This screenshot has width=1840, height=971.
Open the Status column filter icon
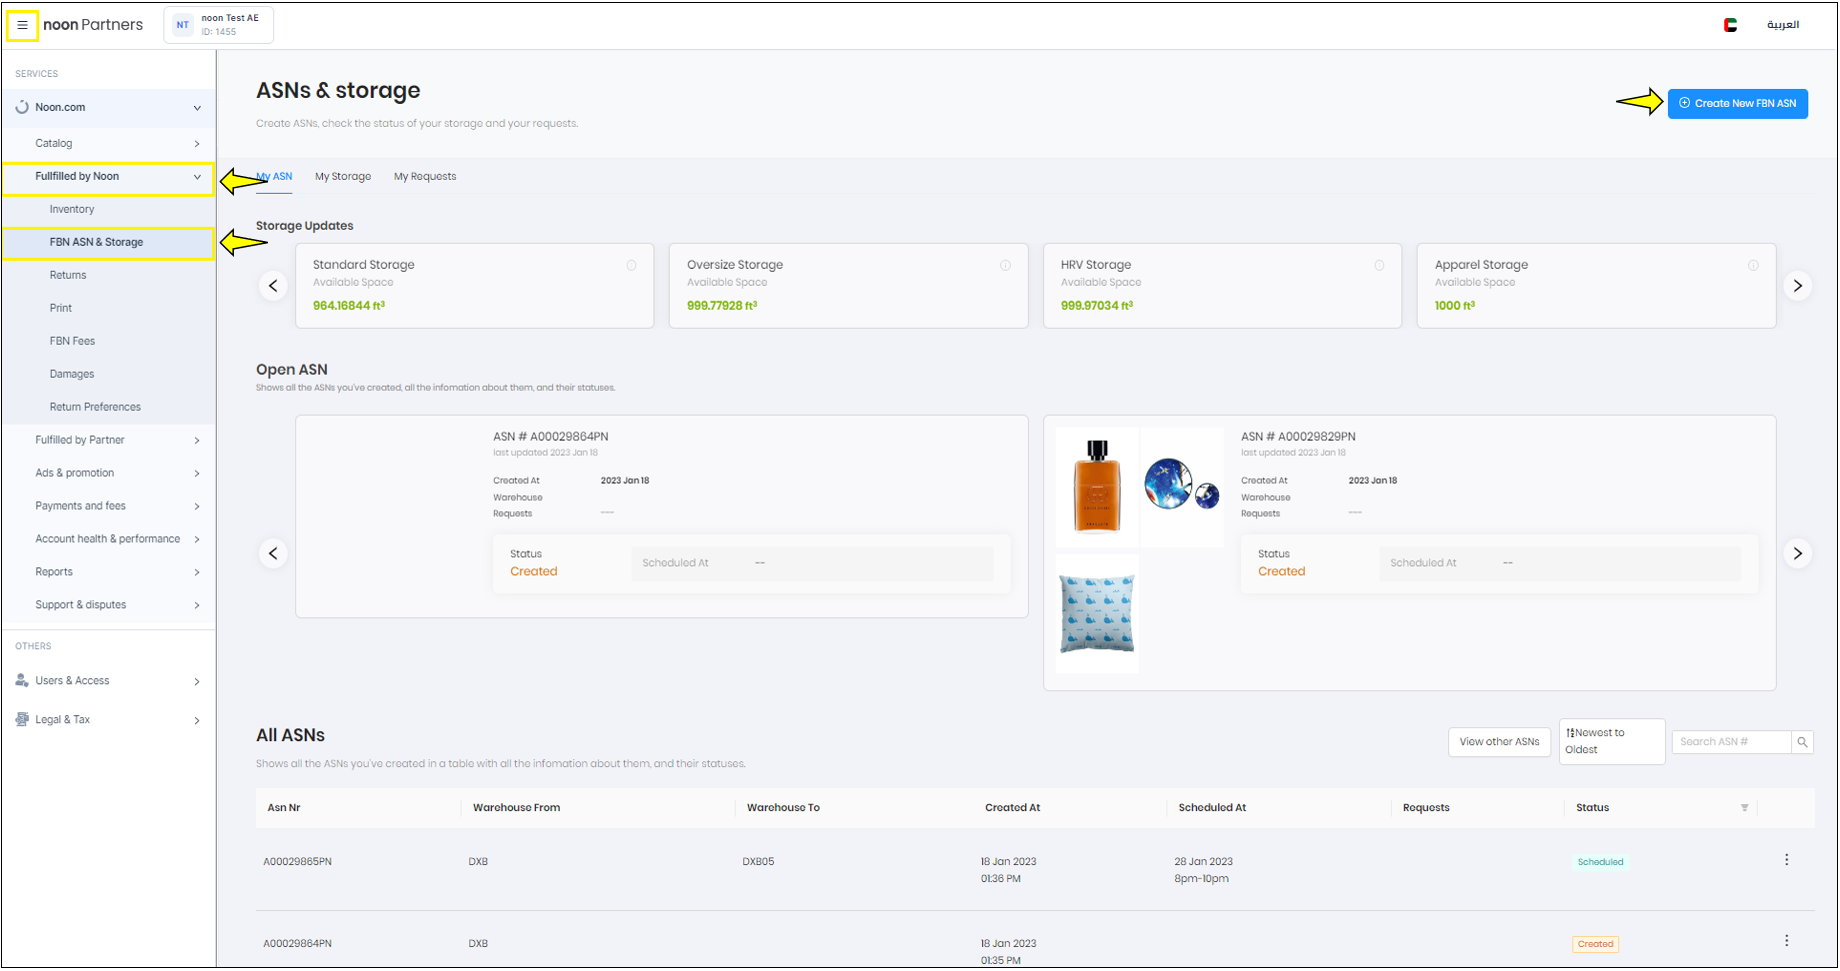(x=1745, y=808)
